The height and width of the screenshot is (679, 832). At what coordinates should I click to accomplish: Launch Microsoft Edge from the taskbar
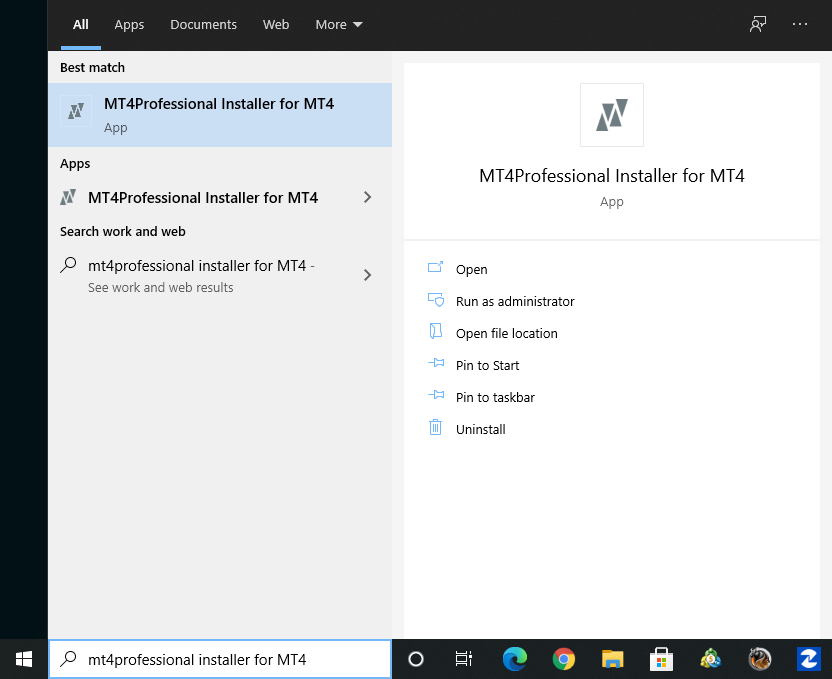point(514,659)
